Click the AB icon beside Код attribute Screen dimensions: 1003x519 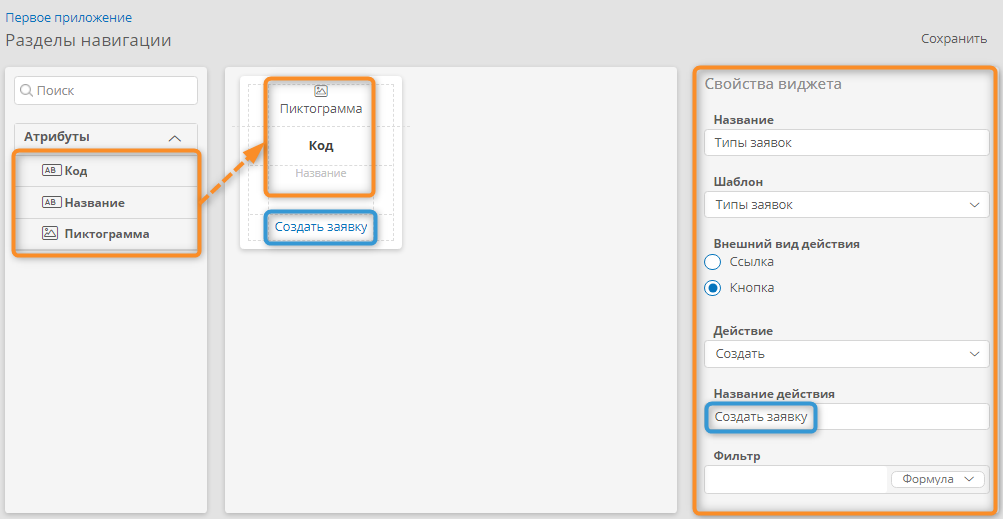pos(51,171)
